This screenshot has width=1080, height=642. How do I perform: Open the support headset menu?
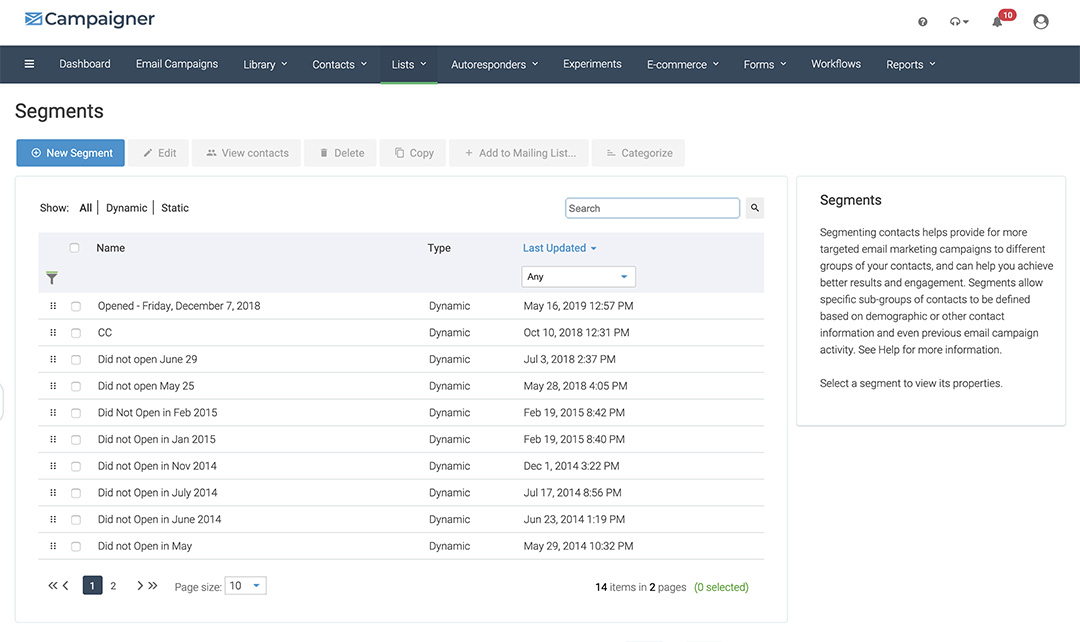[959, 22]
